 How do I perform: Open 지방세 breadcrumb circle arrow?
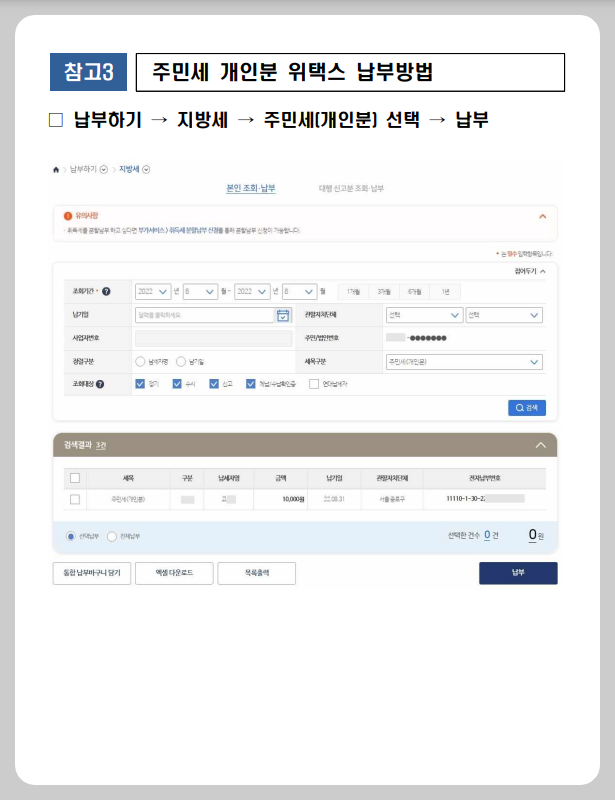click(x=146, y=169)
